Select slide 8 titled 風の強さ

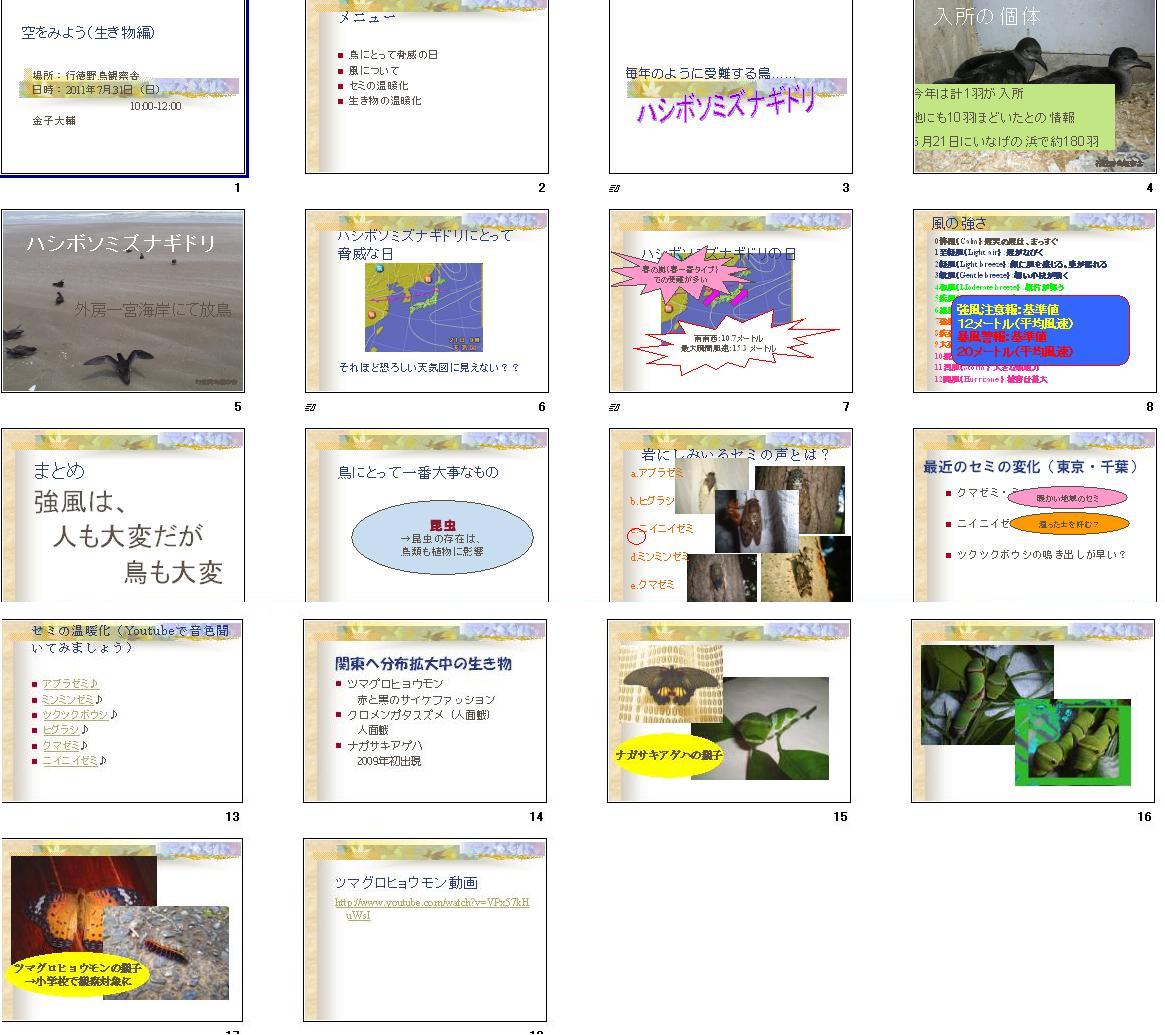pyautogui.click(x=1034, y=301)
